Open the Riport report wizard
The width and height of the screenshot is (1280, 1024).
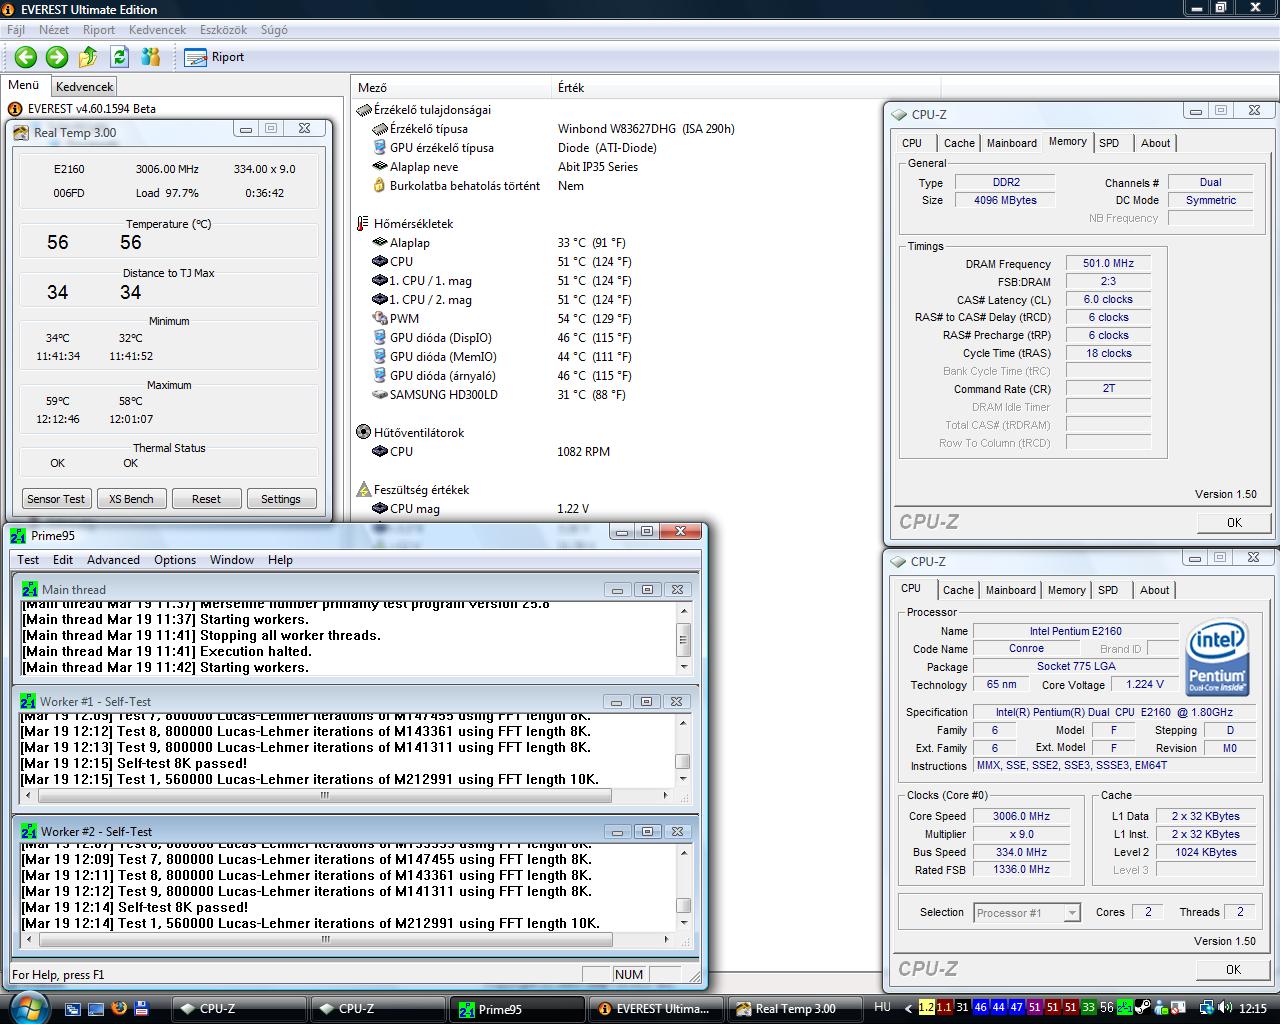pos(215,57)
